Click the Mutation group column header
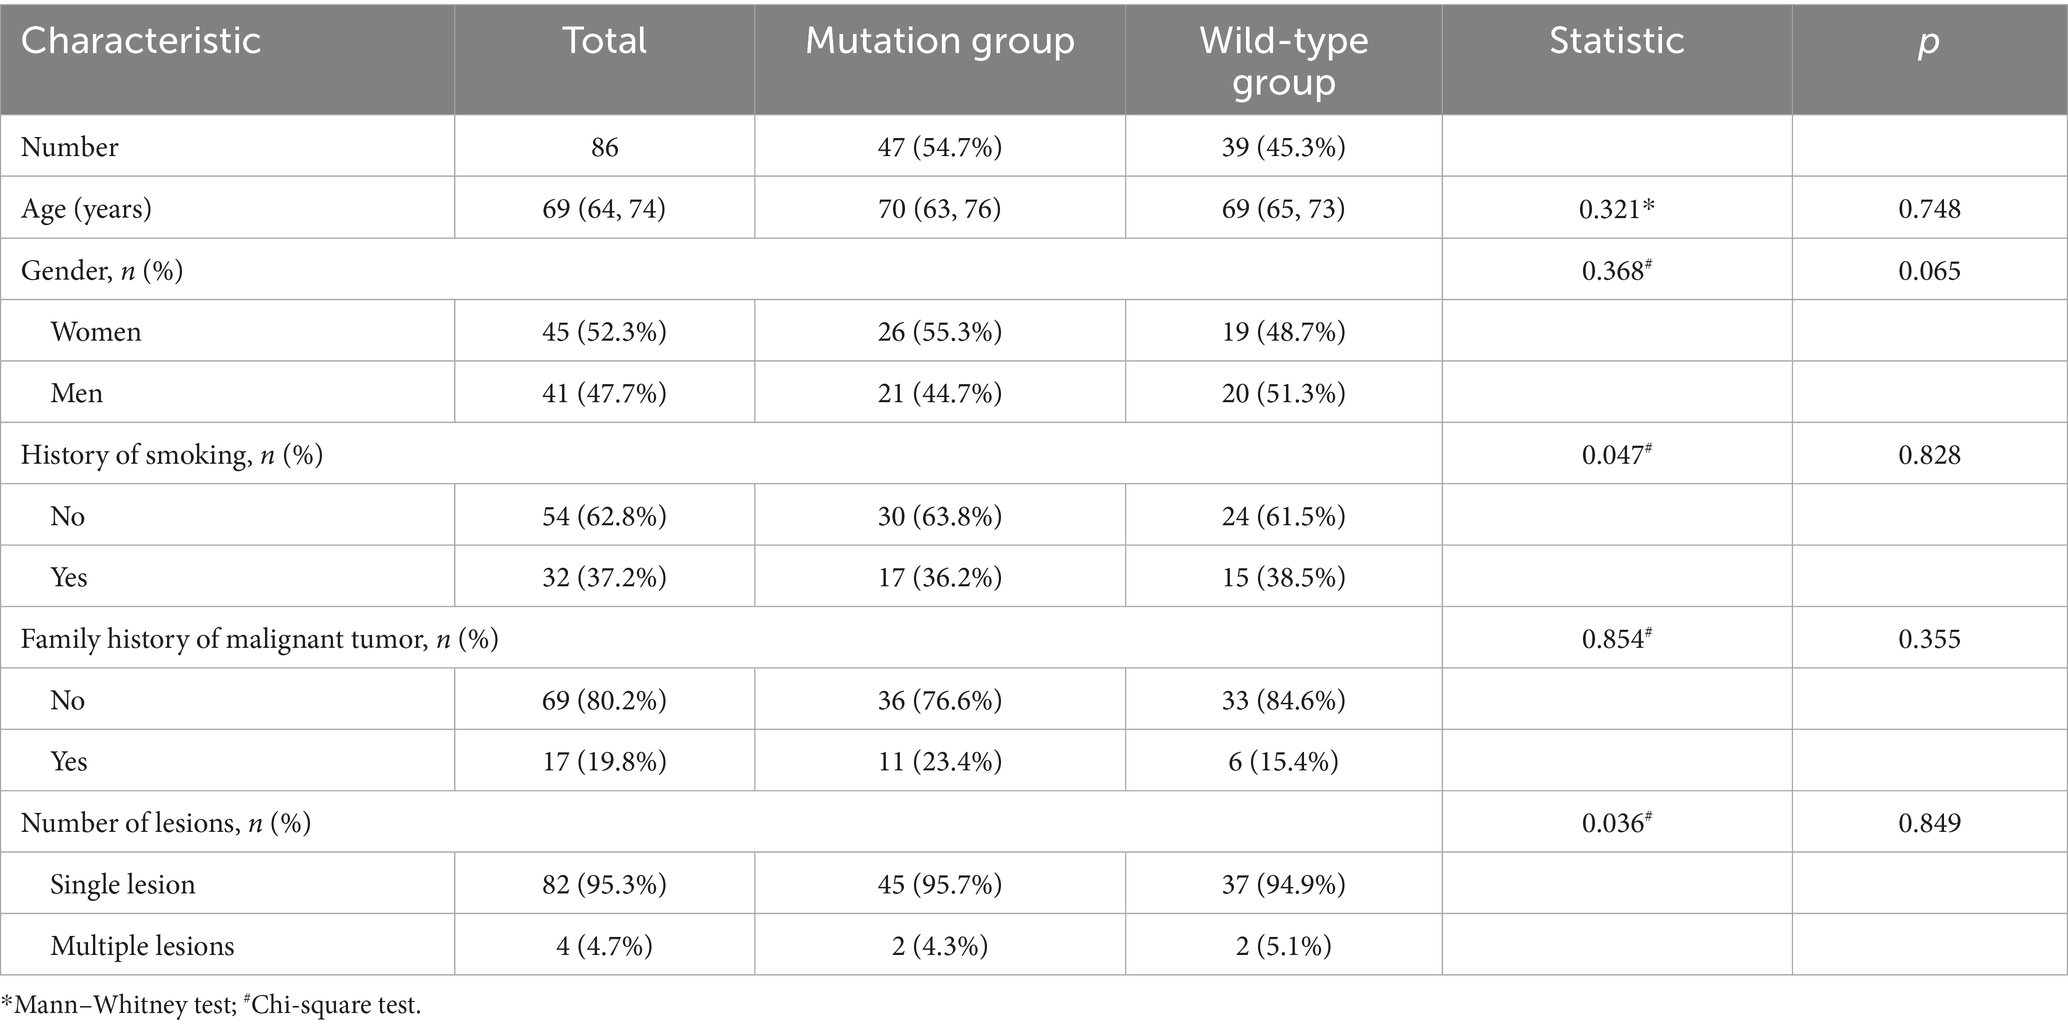The width and height of the screenshot is (2068, 1029). coord(939,41)
